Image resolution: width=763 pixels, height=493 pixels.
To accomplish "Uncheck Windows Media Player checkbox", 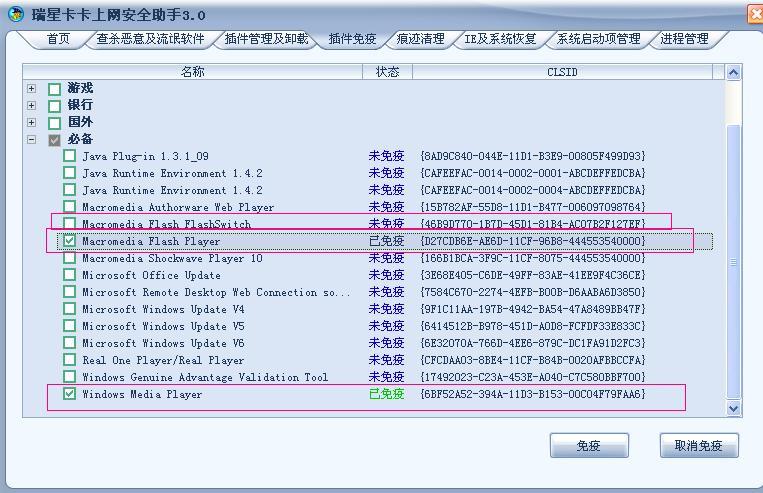I will [x=70, y=394].
